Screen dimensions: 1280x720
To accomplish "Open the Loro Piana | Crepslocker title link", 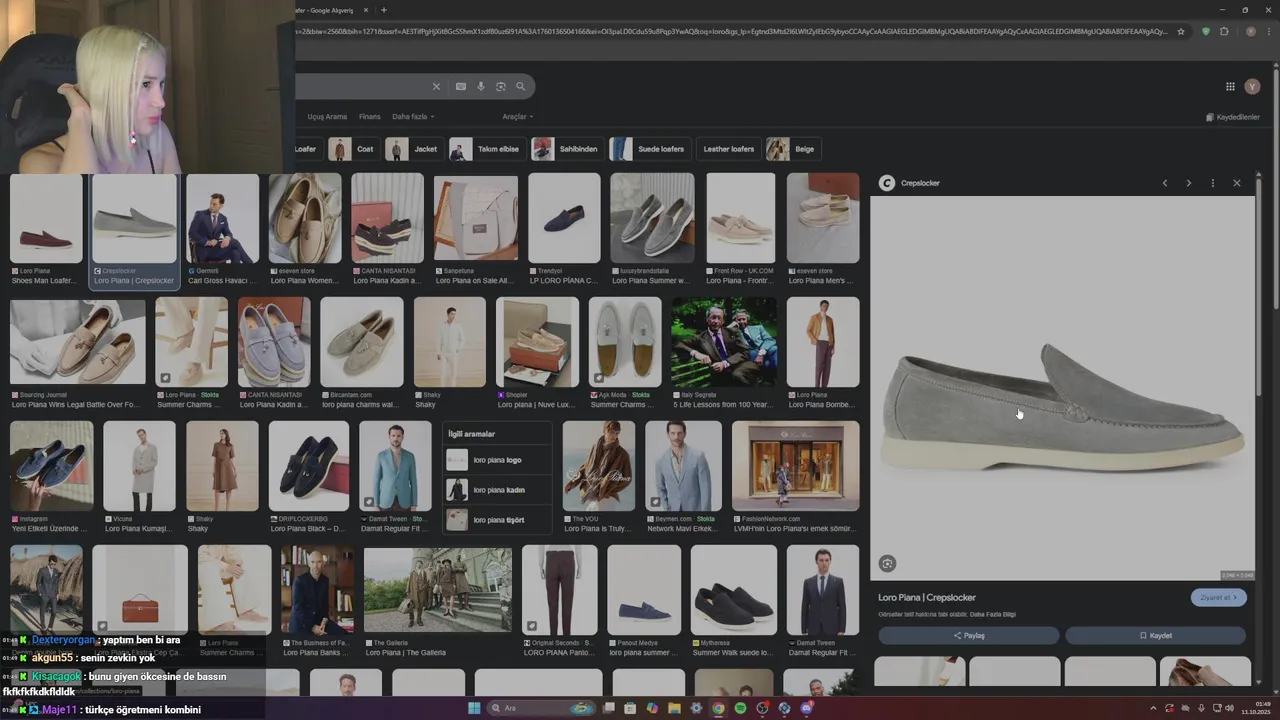I will click(927, 598).
